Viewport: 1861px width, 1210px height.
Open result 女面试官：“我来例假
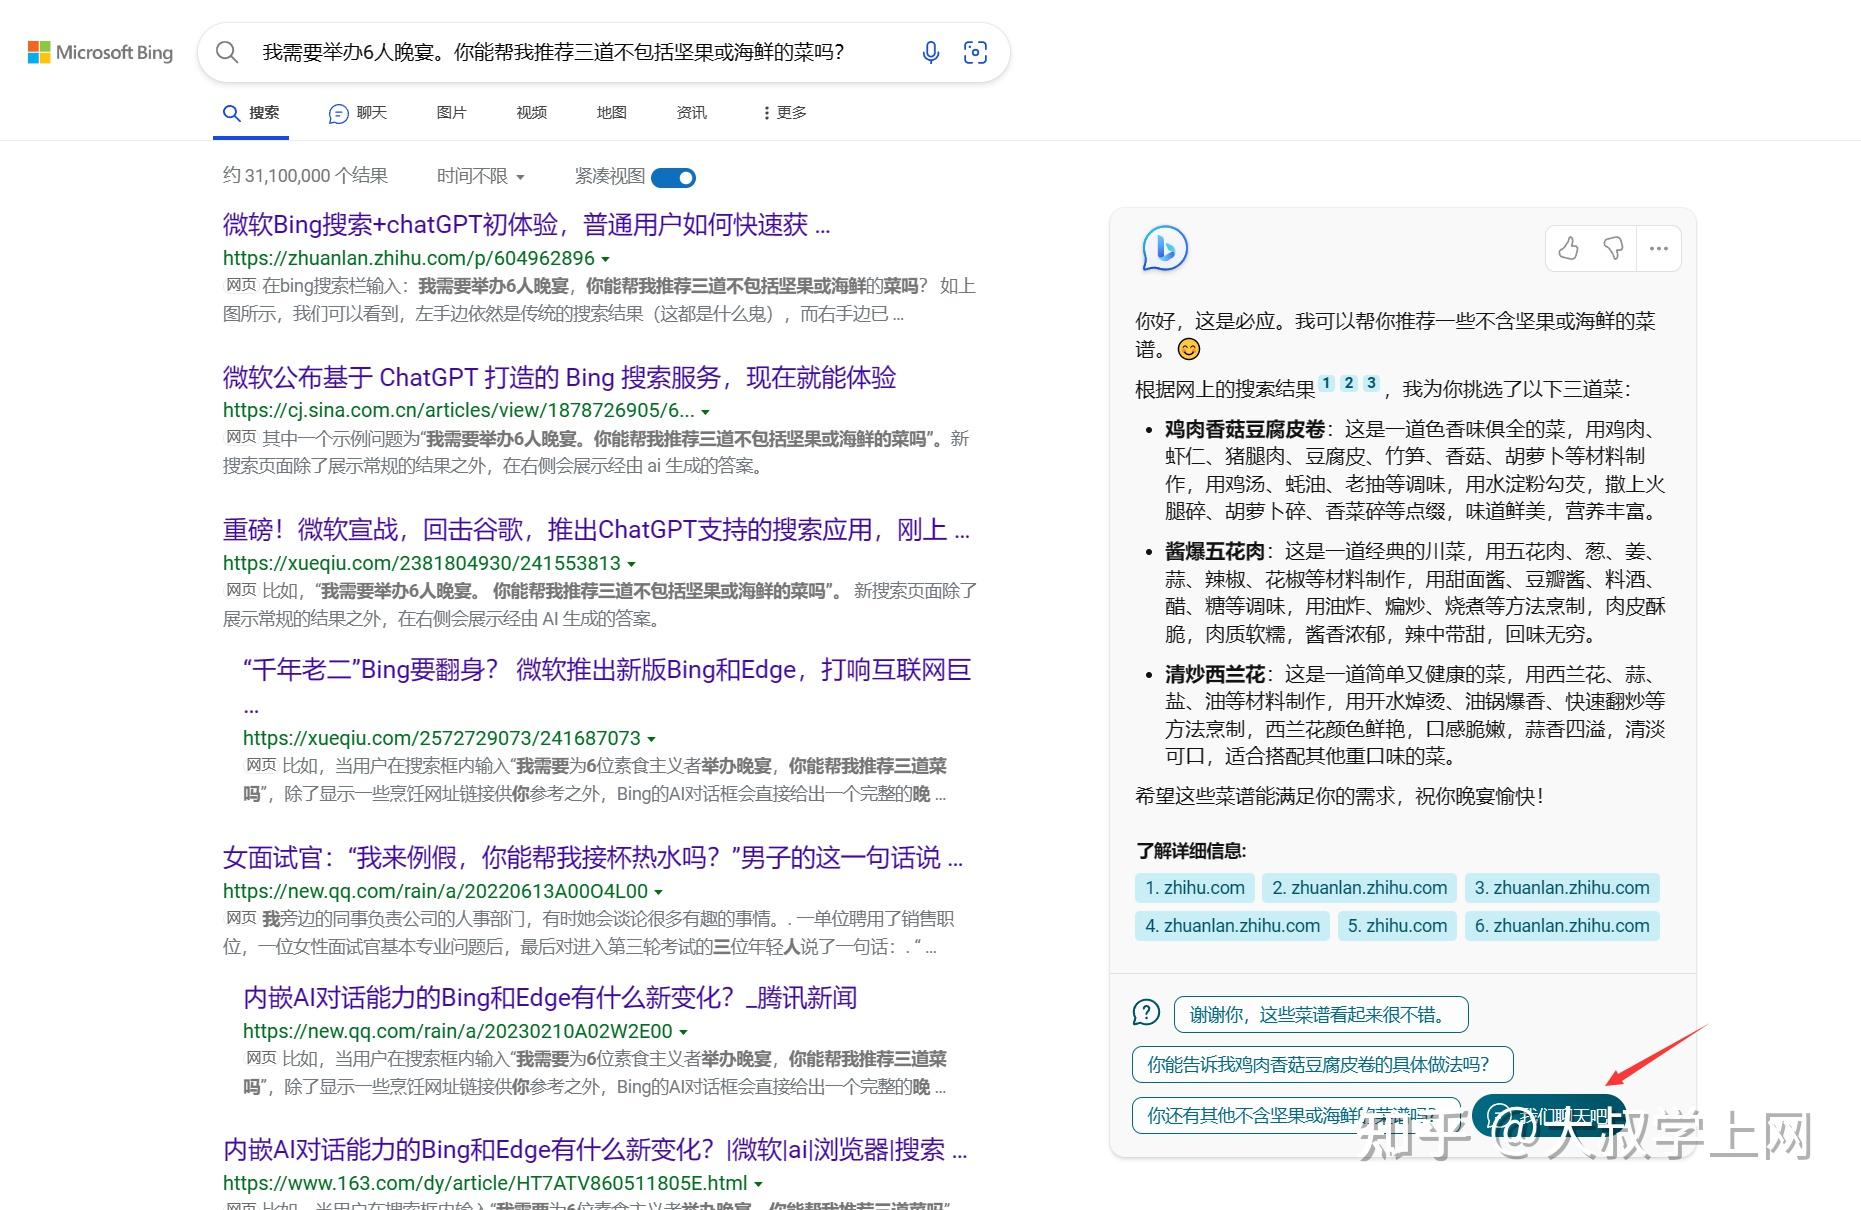click(x=593, y=857)
